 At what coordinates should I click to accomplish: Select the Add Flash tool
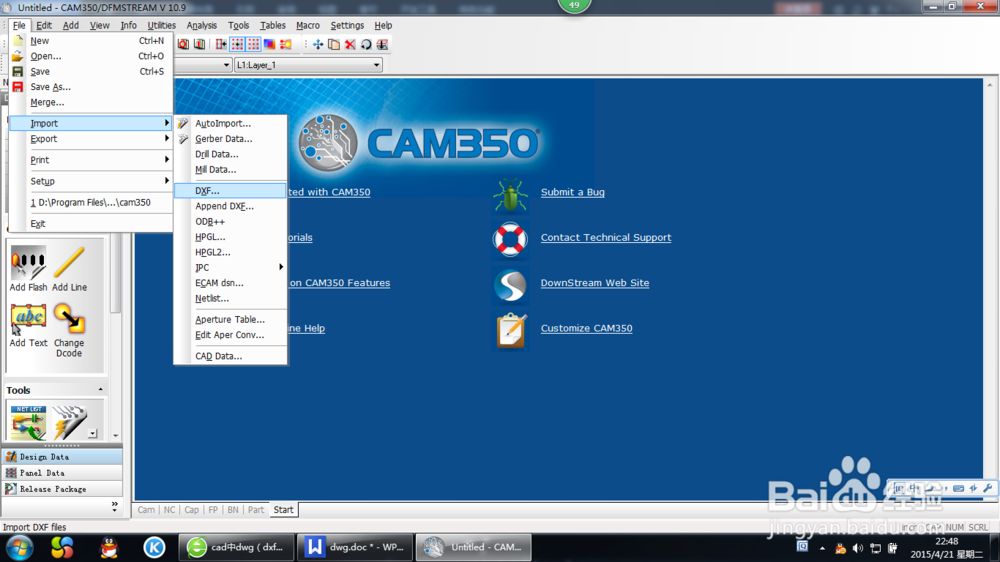(28, 269)
